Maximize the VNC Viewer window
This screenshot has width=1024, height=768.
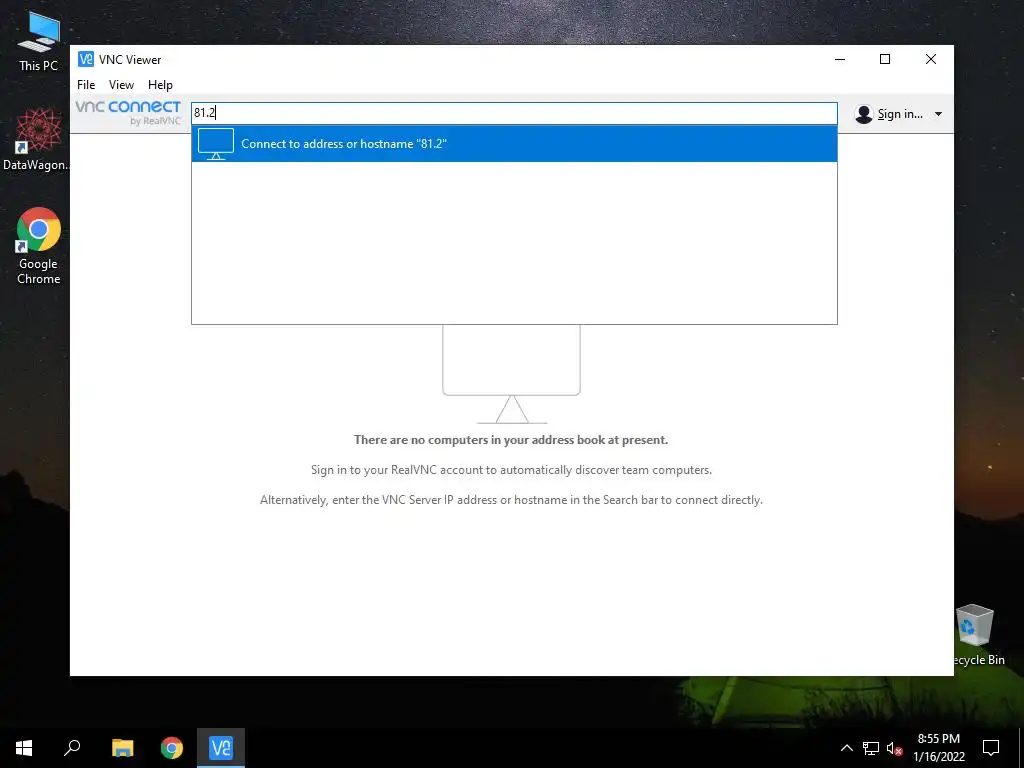(x=885, y=59)
